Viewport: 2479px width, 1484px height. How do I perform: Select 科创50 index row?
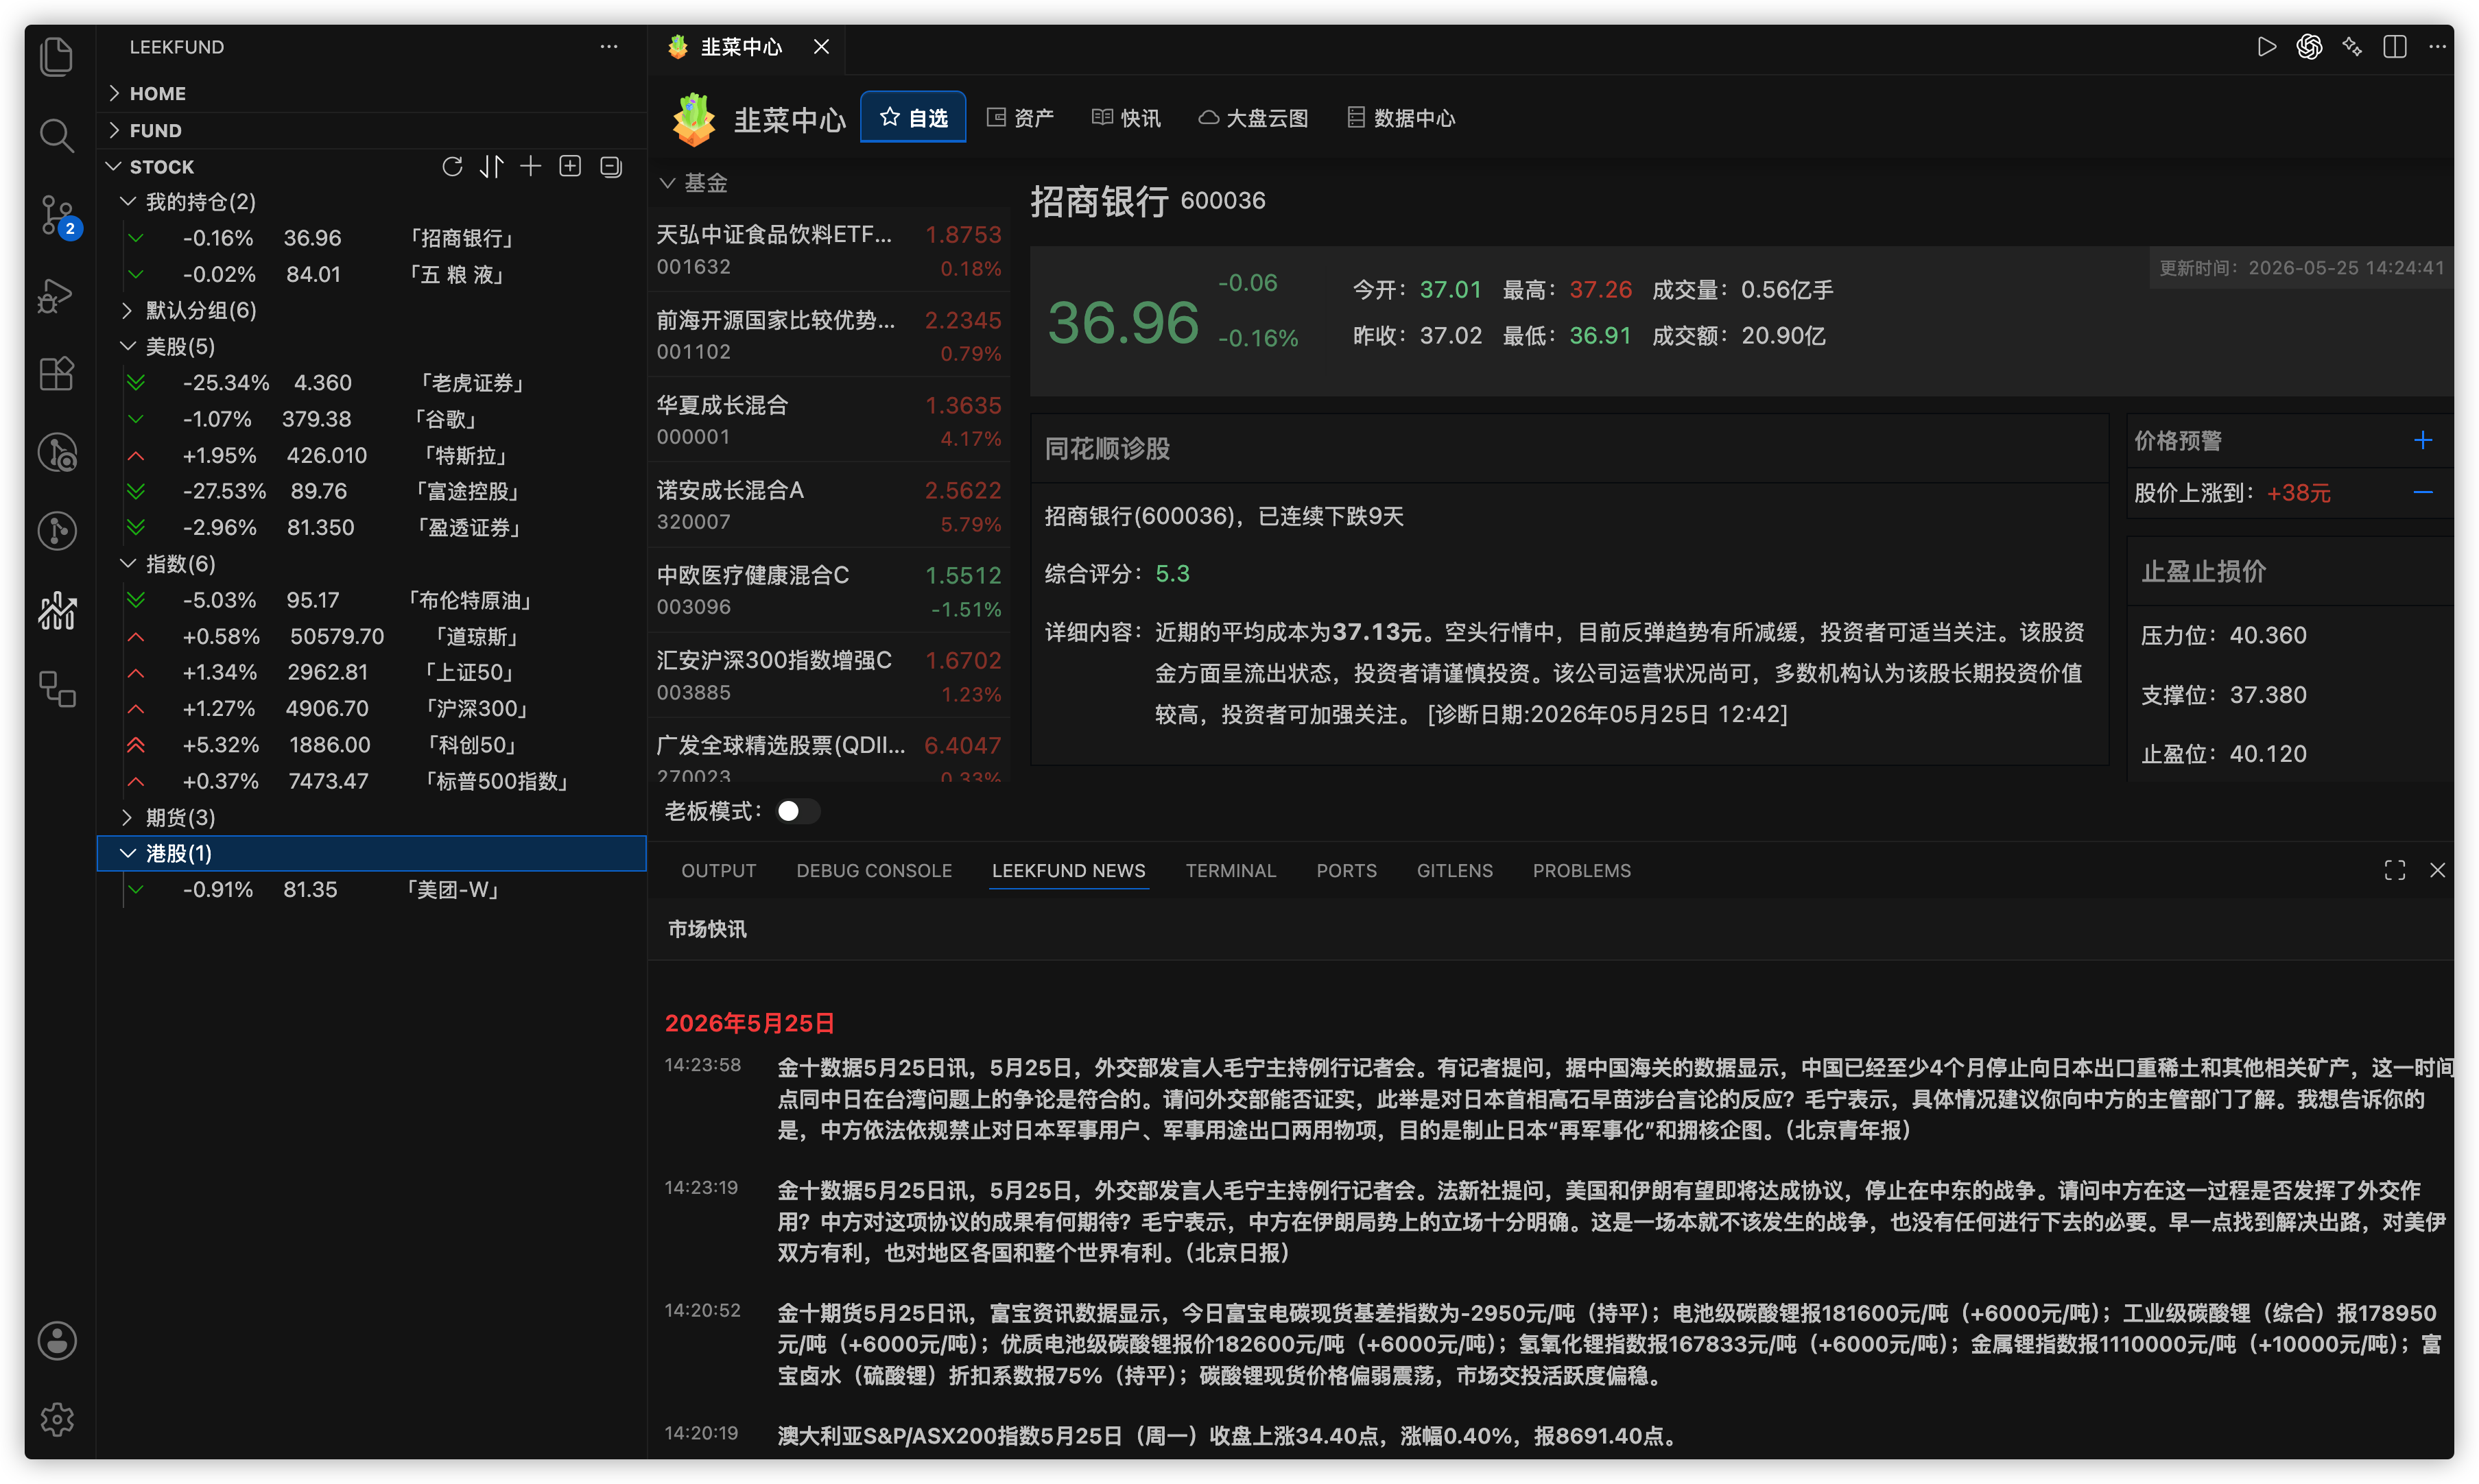pos(370,745)
